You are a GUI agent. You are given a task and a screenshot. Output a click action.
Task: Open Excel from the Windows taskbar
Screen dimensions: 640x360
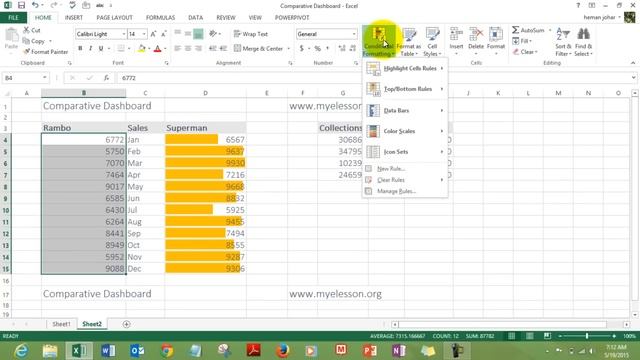[x=79, y=351]
